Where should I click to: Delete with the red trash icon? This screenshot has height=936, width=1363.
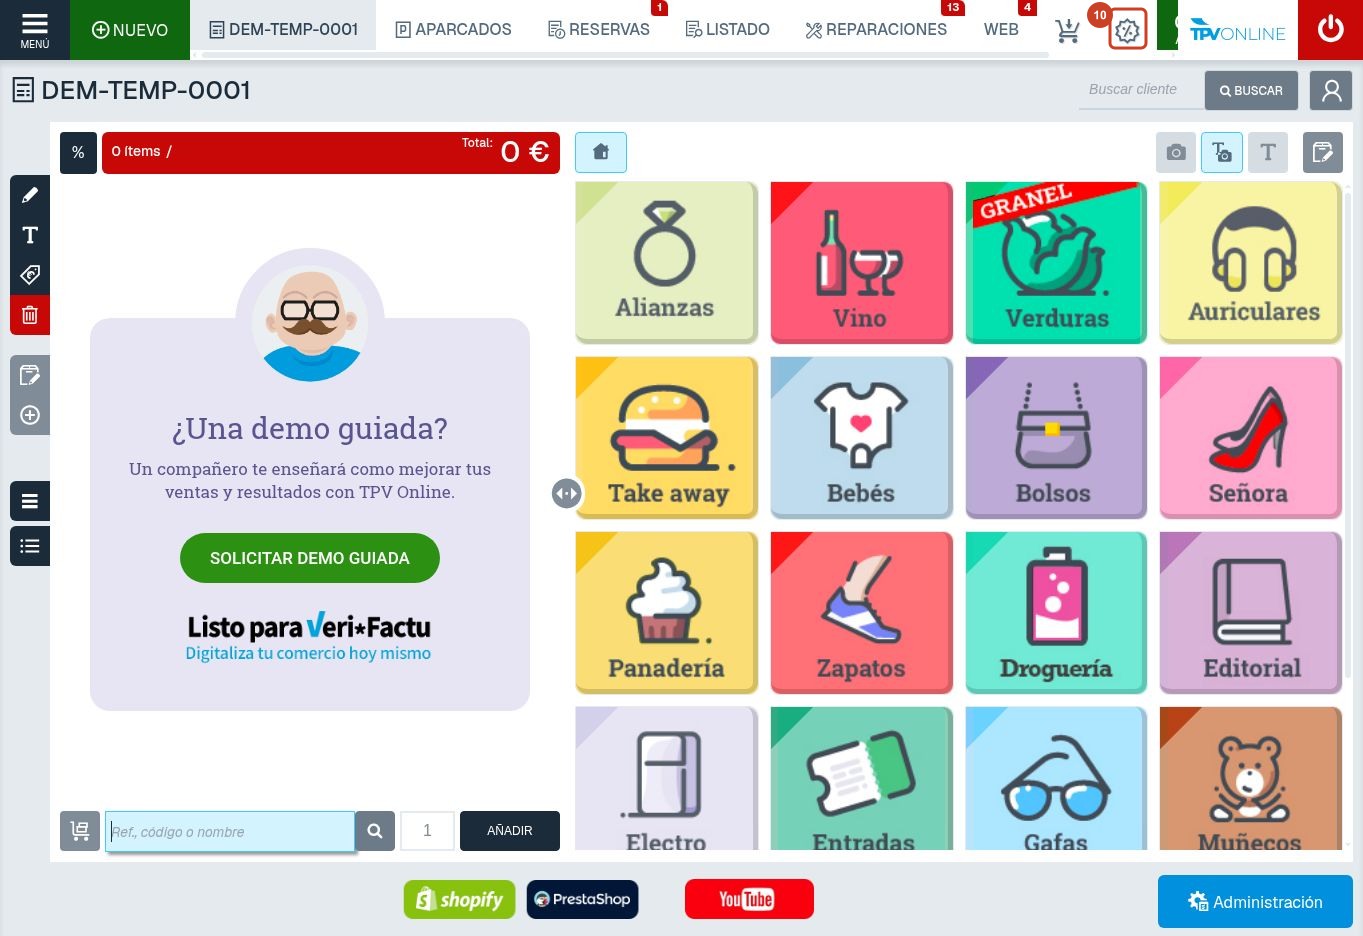pyautogui.click(x=30, y=315)
